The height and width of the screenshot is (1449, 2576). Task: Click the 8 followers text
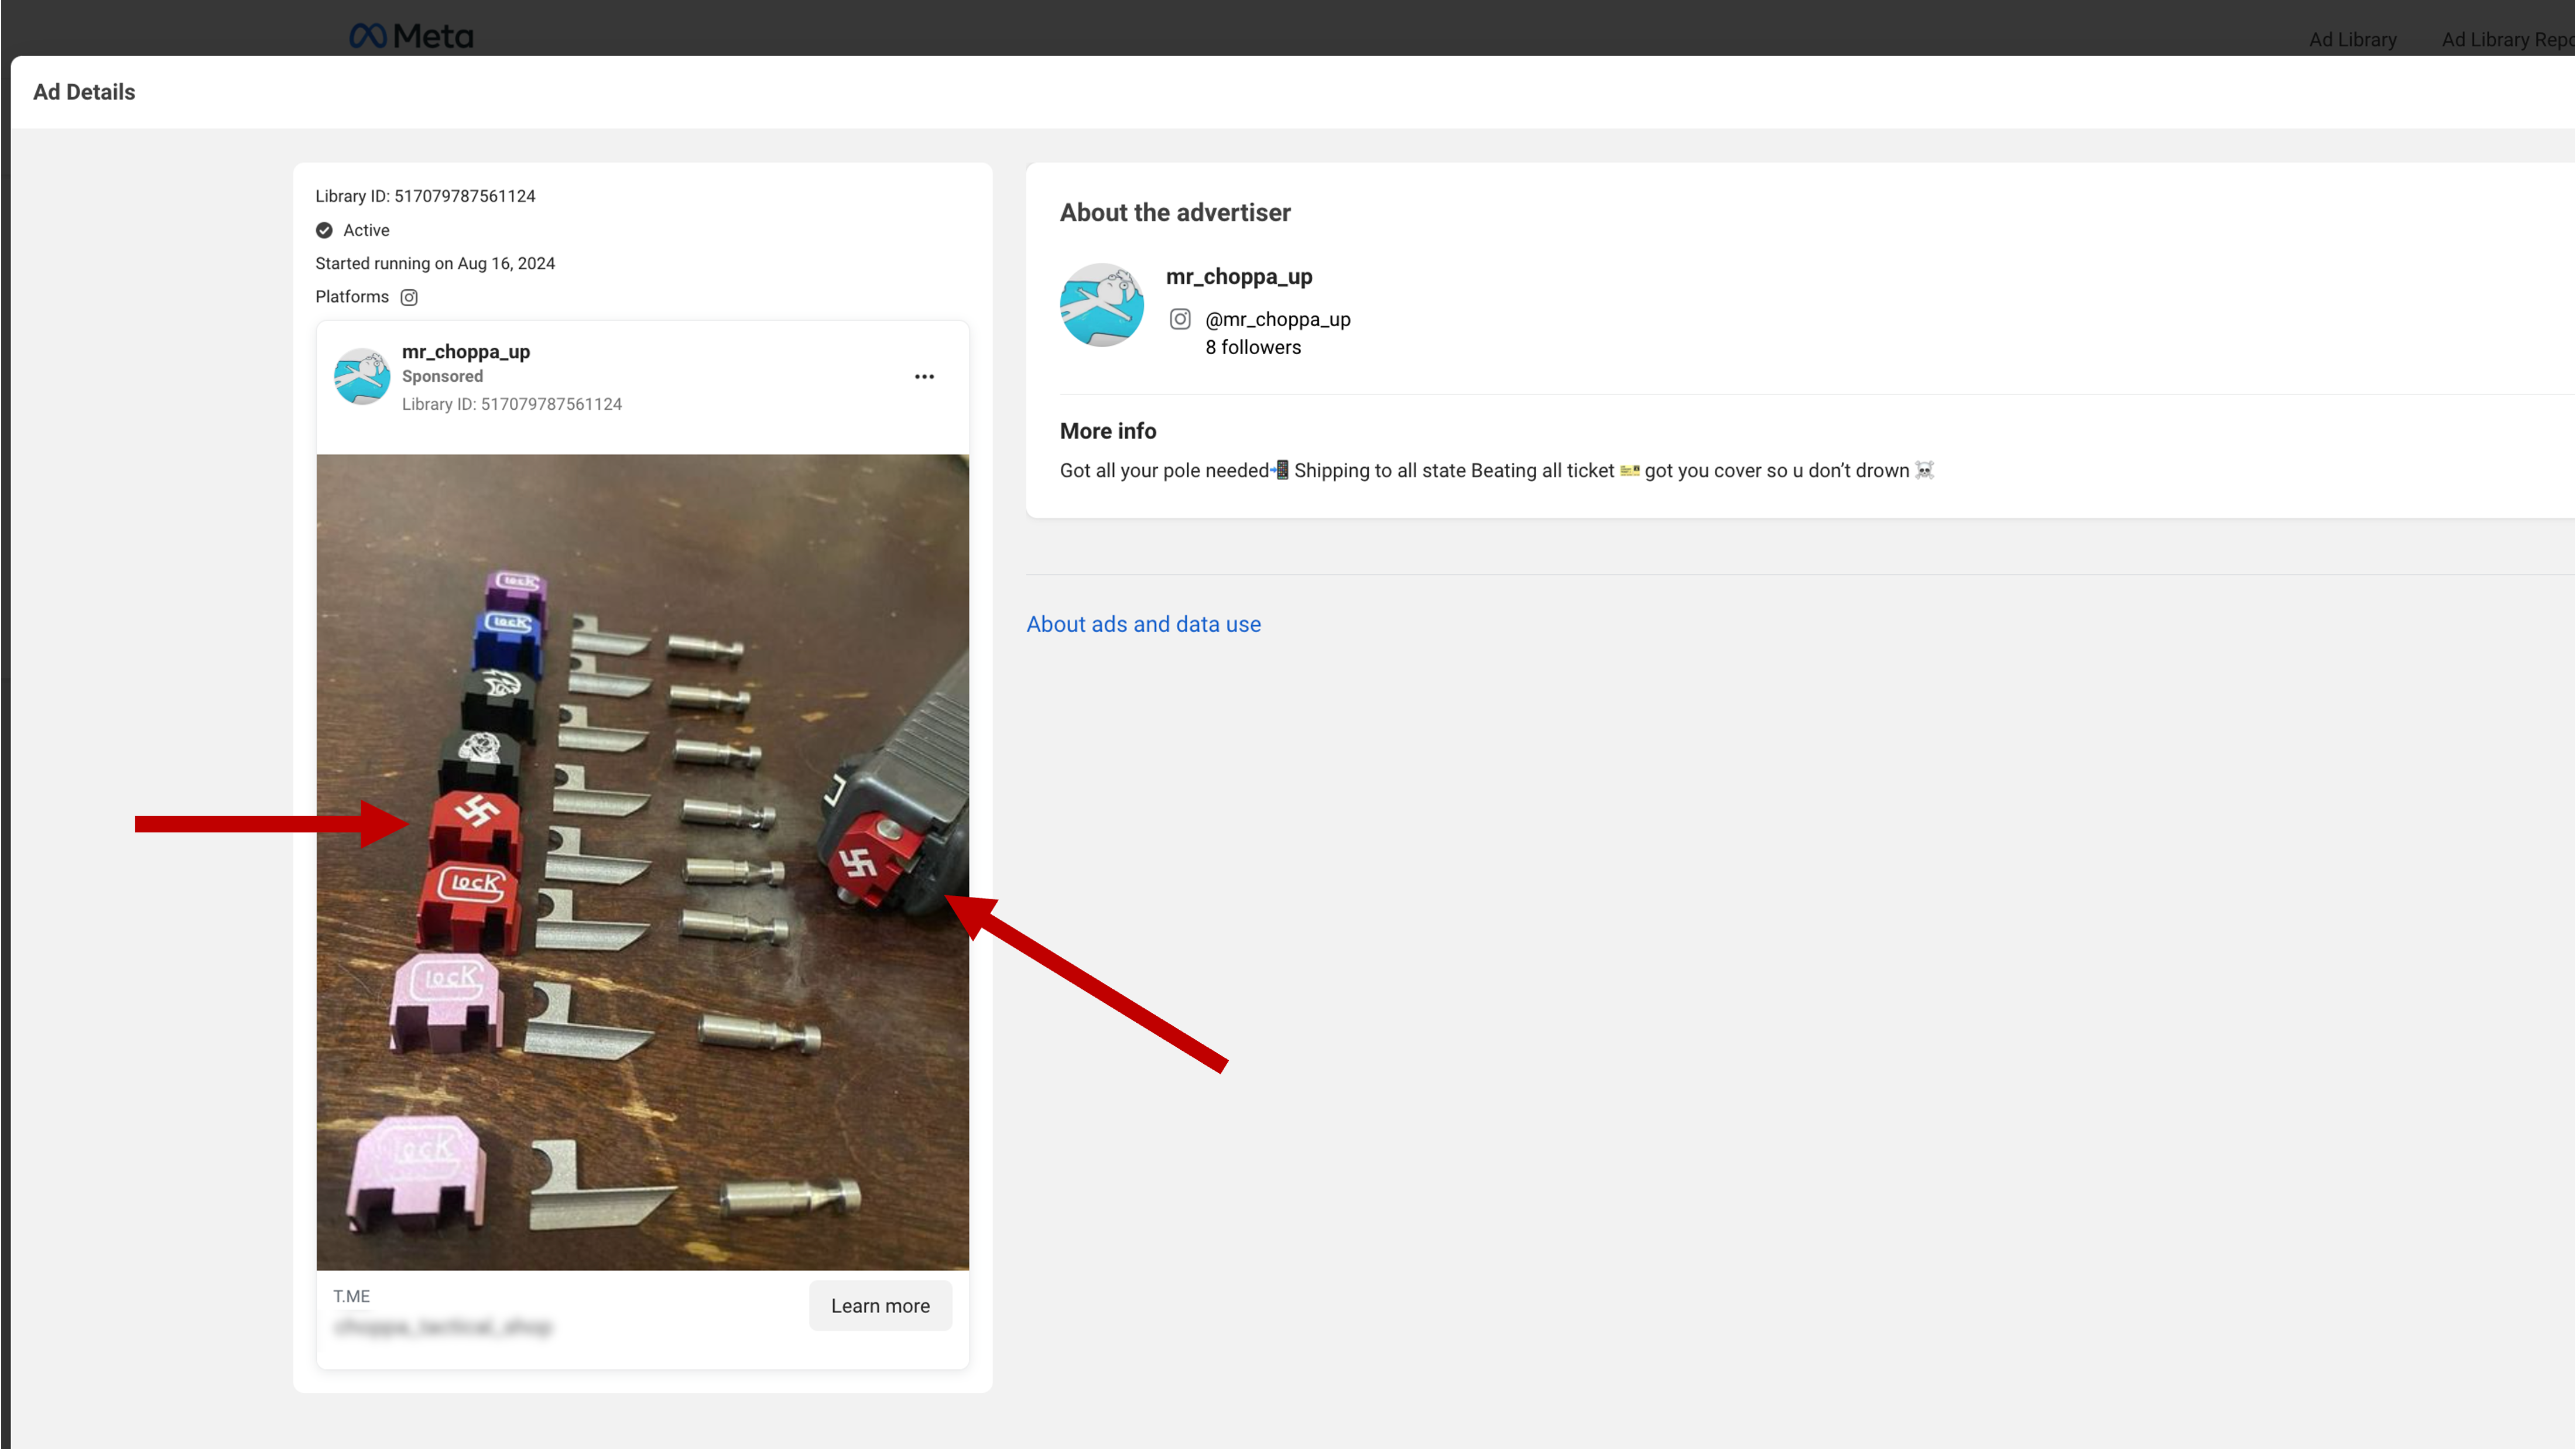coord(1252,347)
